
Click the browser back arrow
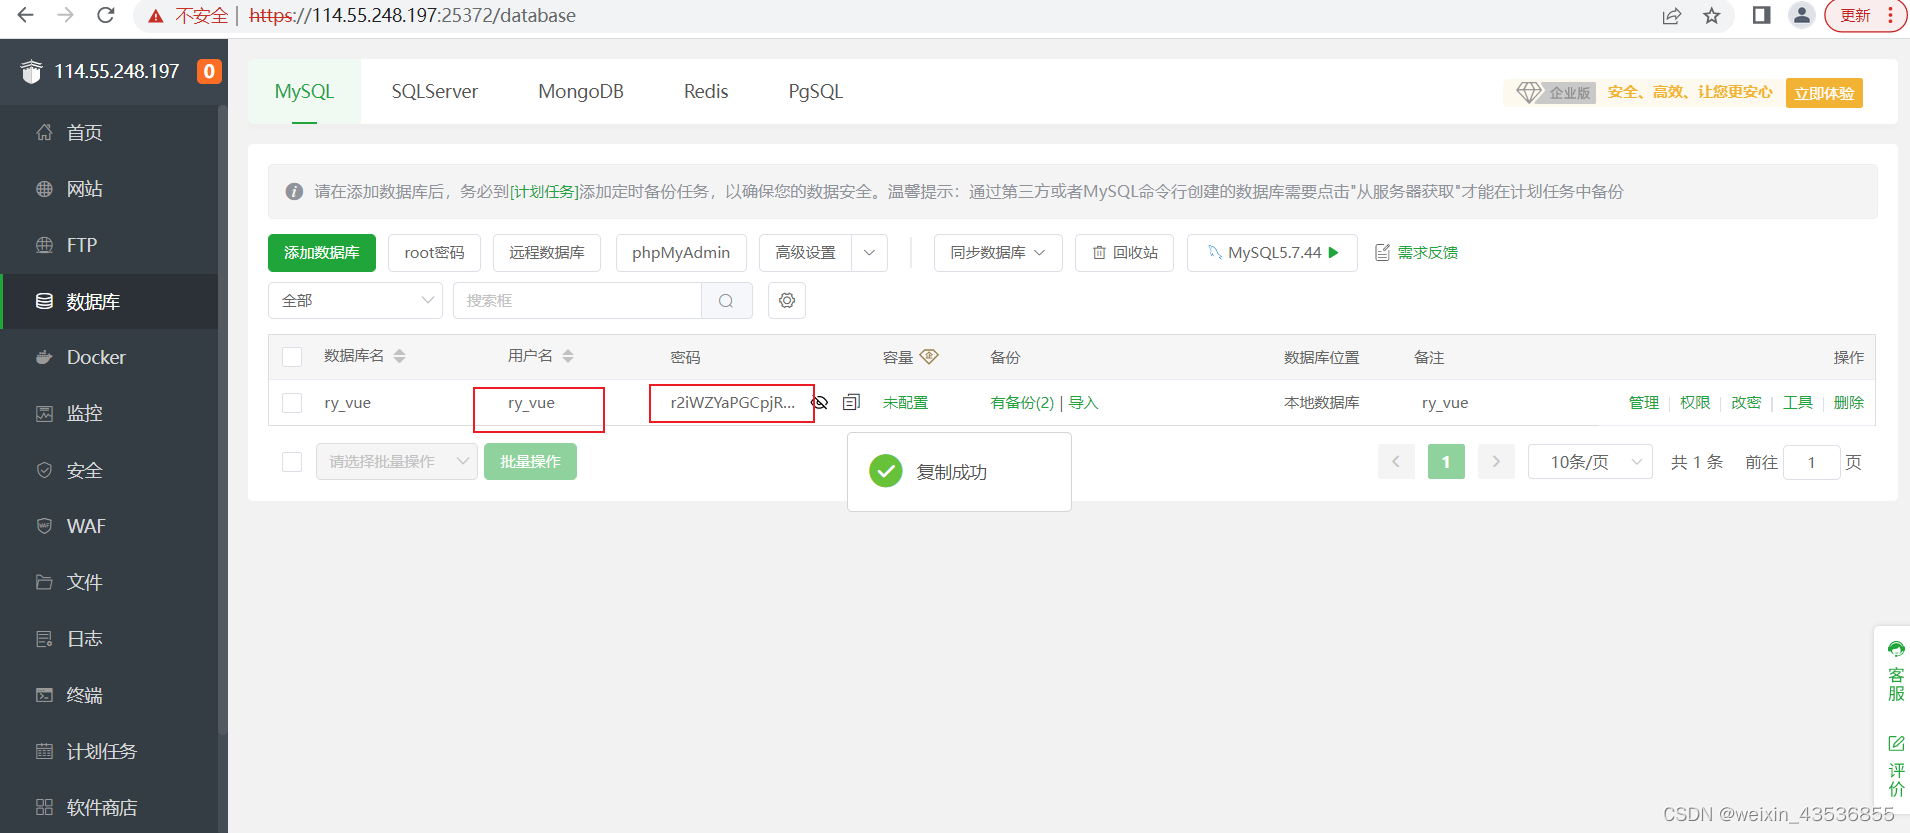click(26, 15)
